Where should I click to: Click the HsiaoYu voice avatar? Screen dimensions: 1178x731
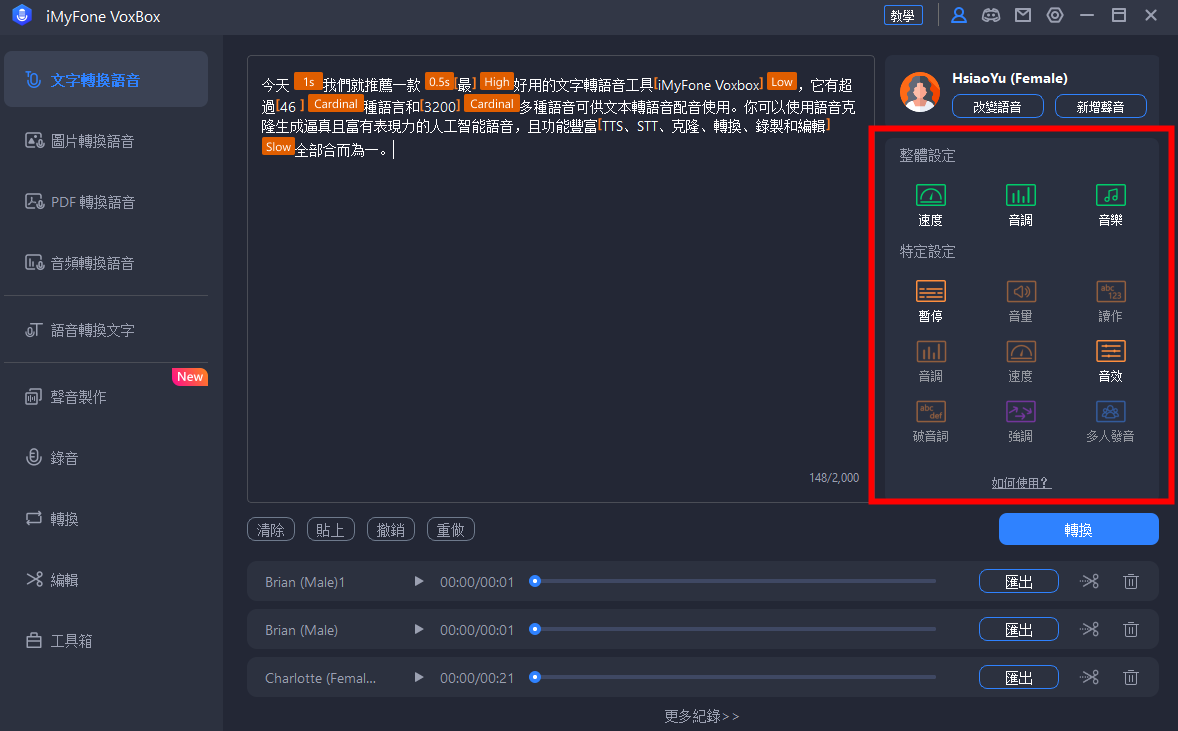coord(920,92)
